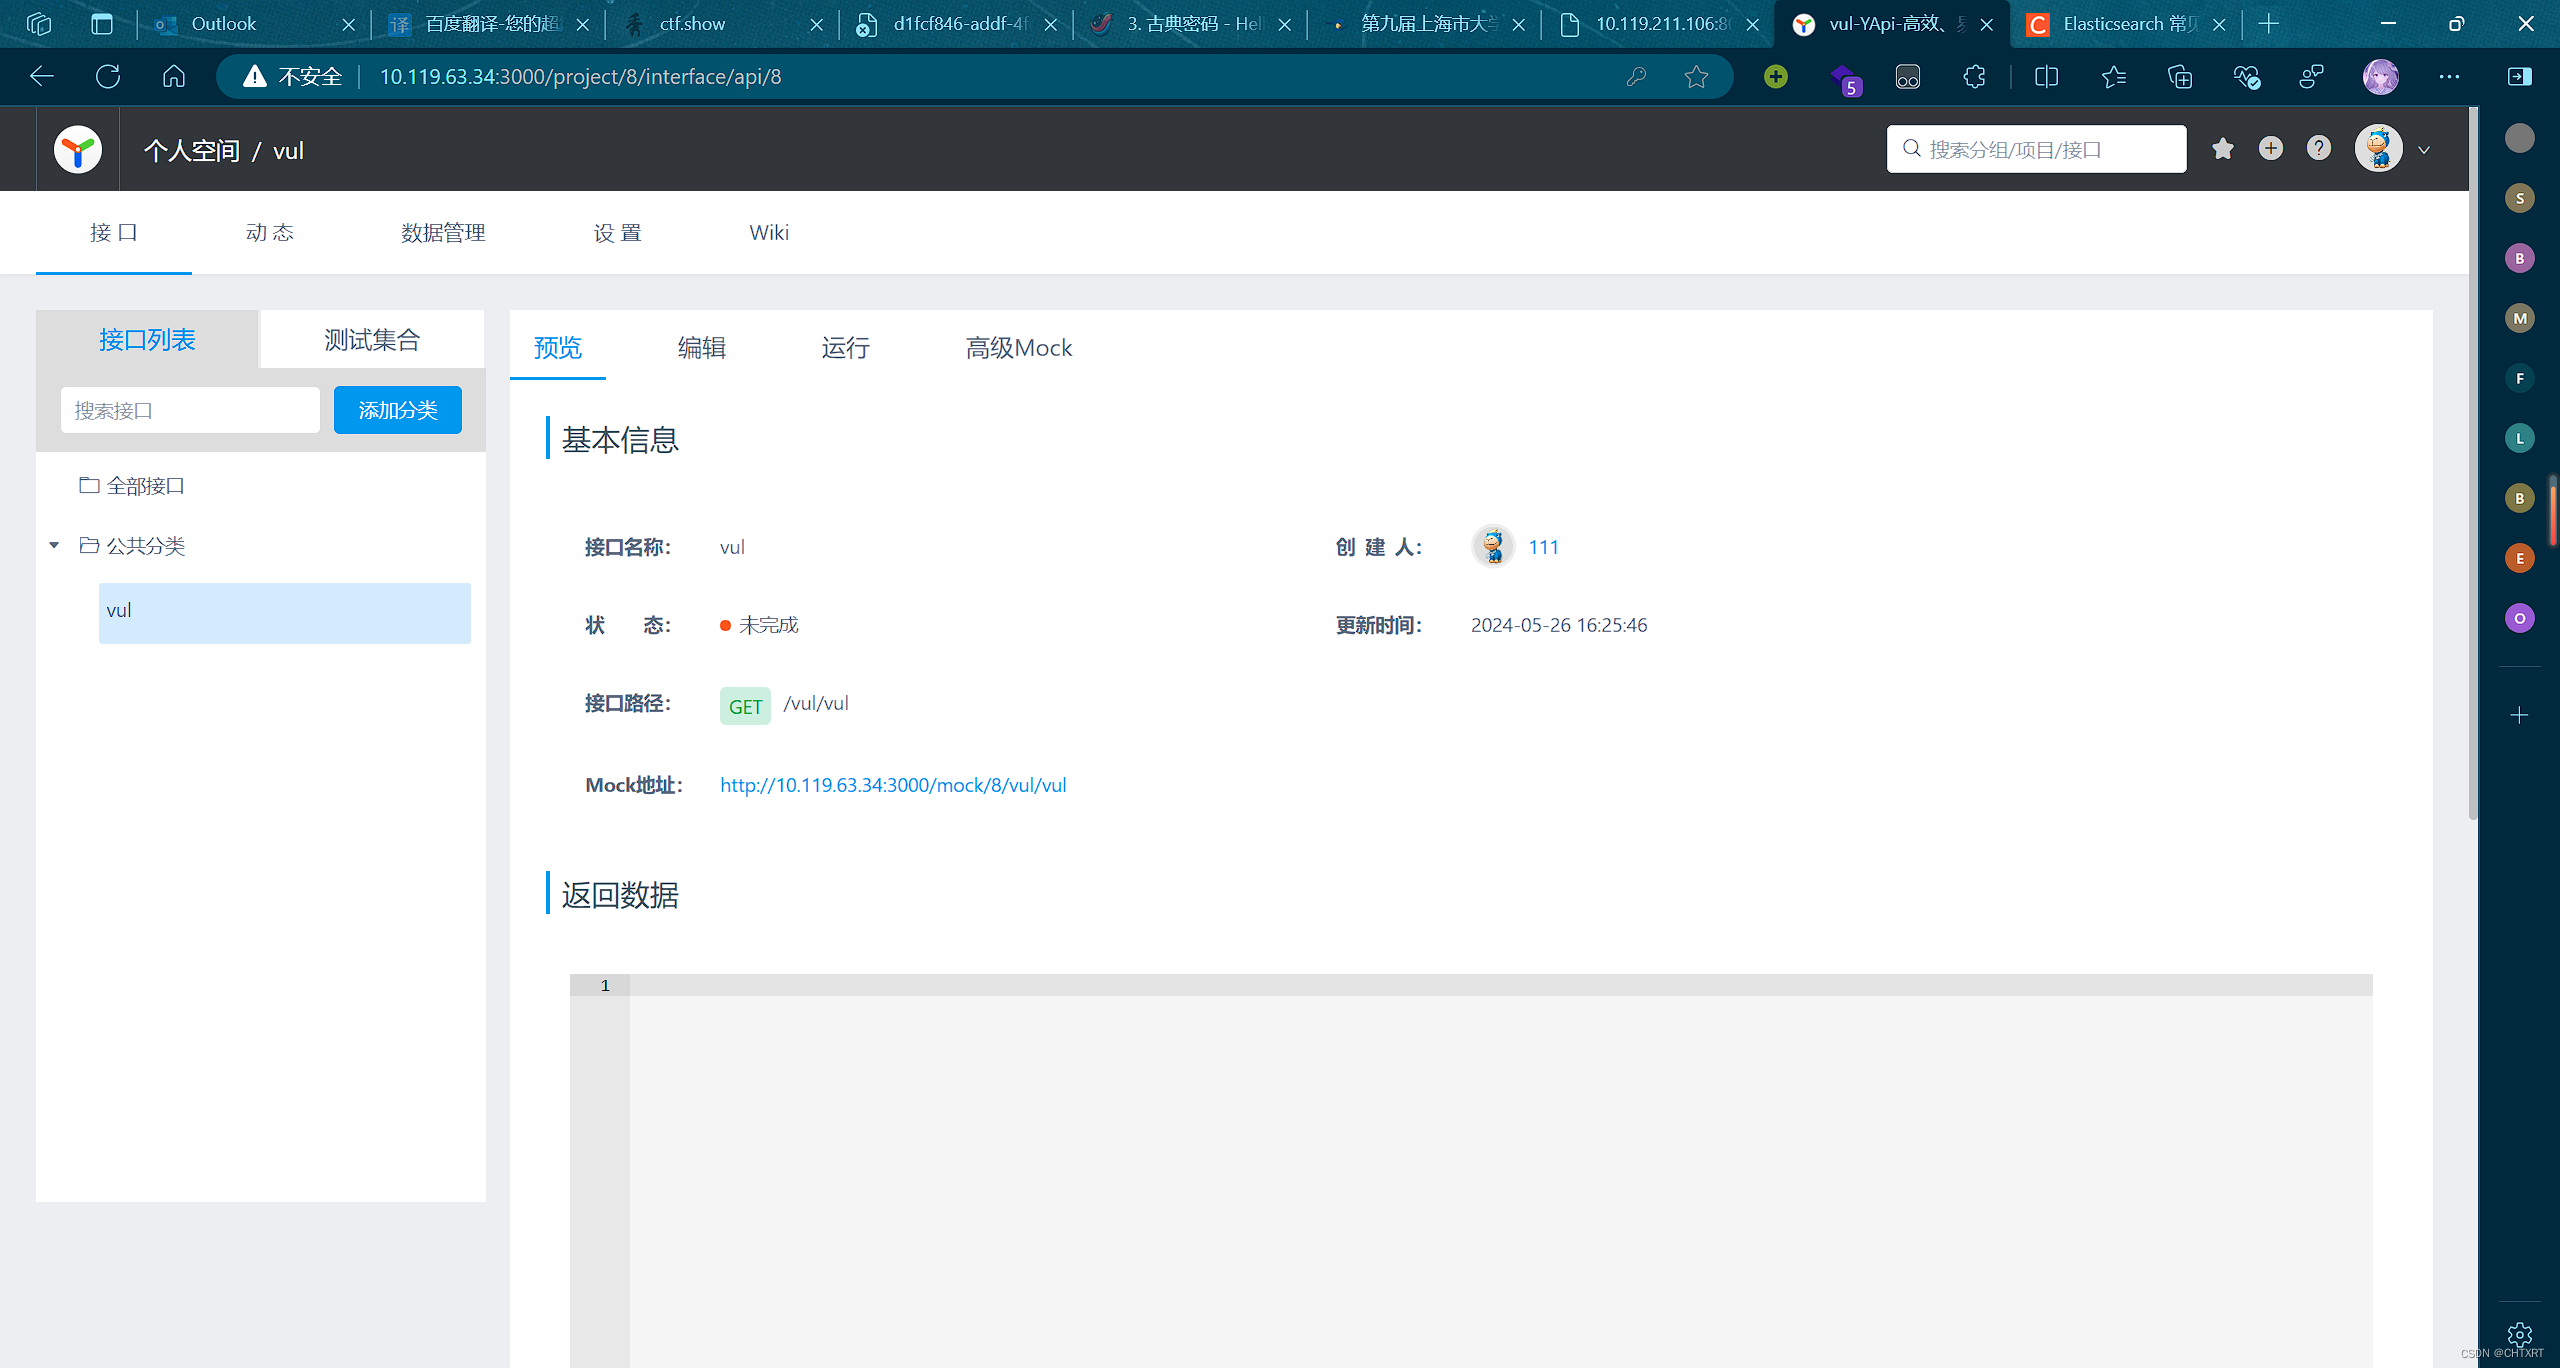Click the update time 2024-05-26 16:25:46
The height and width of the screenshot is (1368, 2560).
click(1559, 625)
